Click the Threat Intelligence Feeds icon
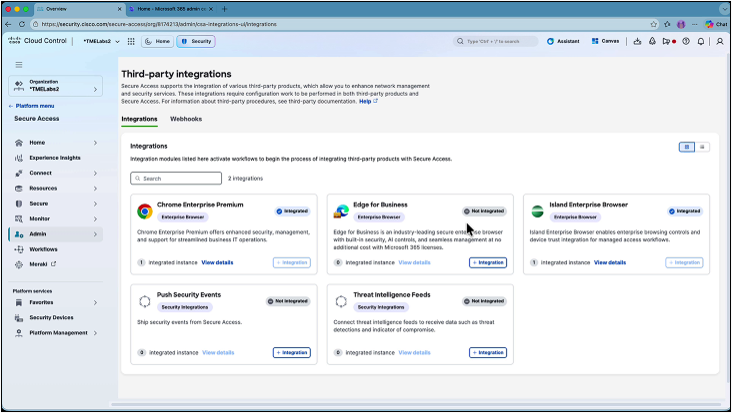Screen dimensions: 732x413 (x=341, y=301)
